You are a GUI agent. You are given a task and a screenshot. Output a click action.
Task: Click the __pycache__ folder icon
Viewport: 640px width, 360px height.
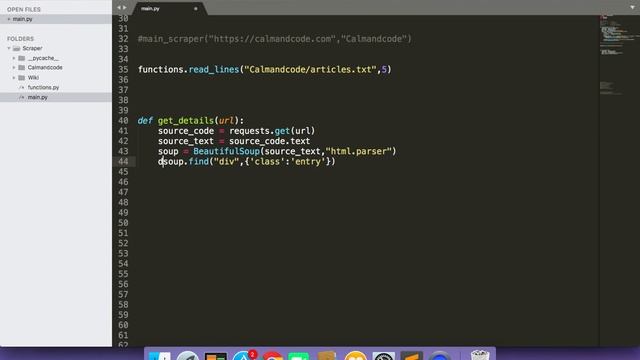(x=22, y=58)
